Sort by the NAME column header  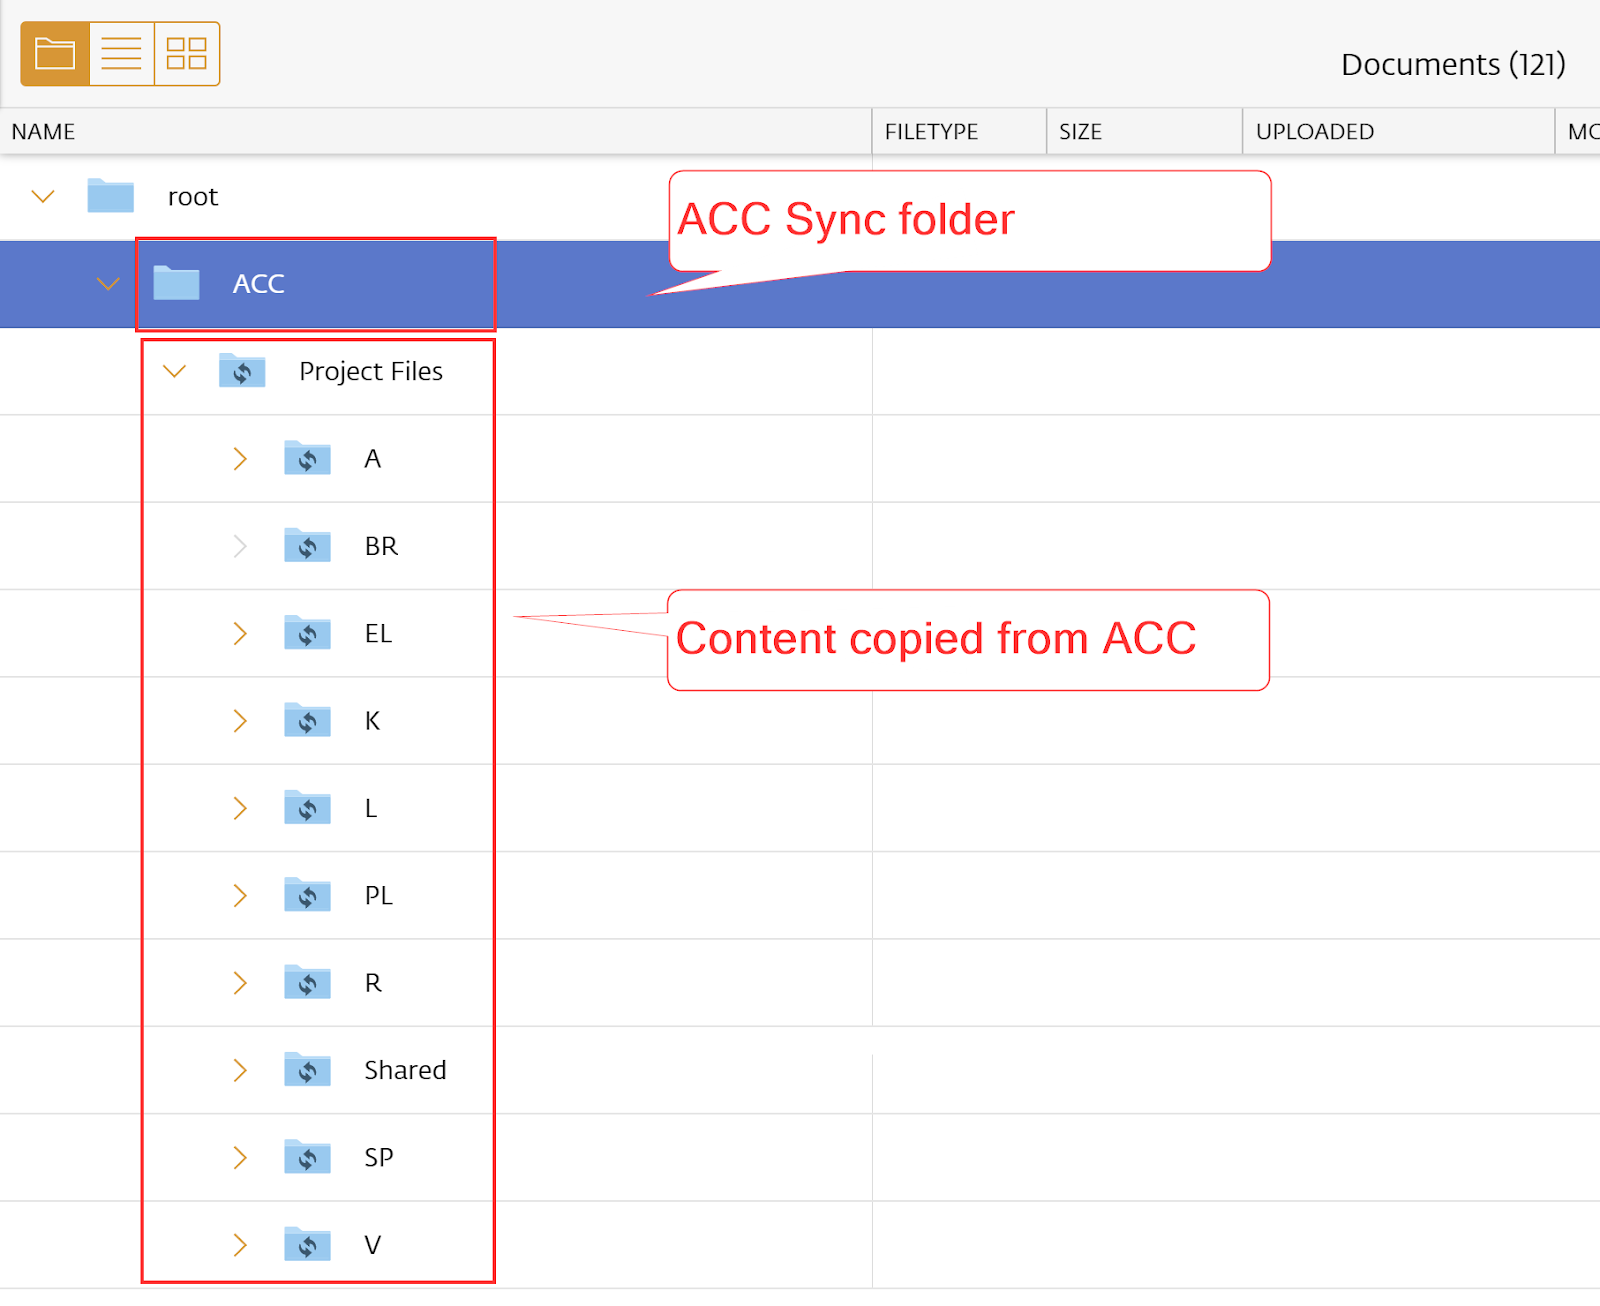pyautogui.click(x=44, y=132)
